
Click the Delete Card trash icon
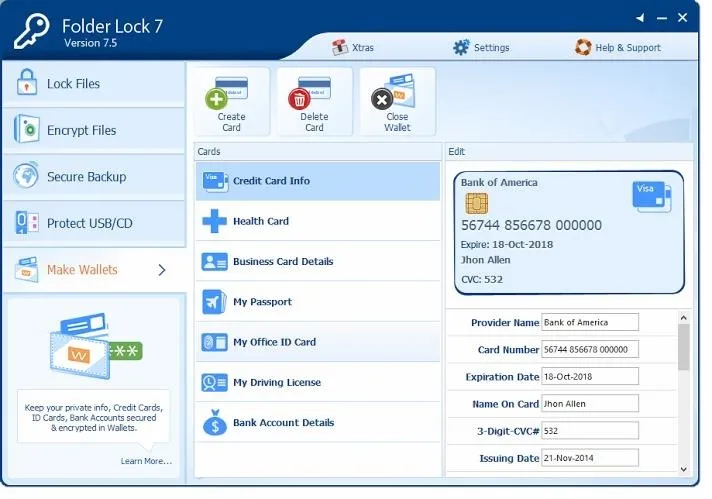(309, 93)
